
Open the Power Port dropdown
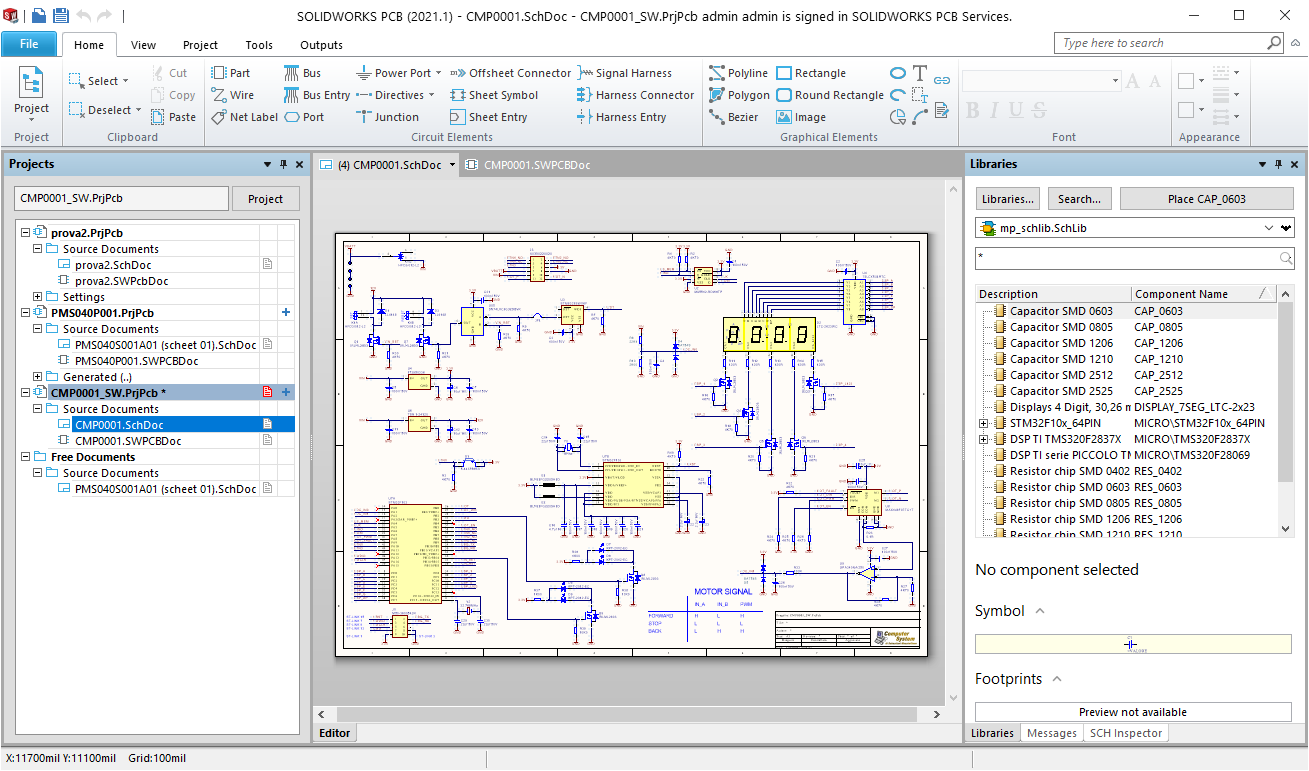click(x=438, y=73)
